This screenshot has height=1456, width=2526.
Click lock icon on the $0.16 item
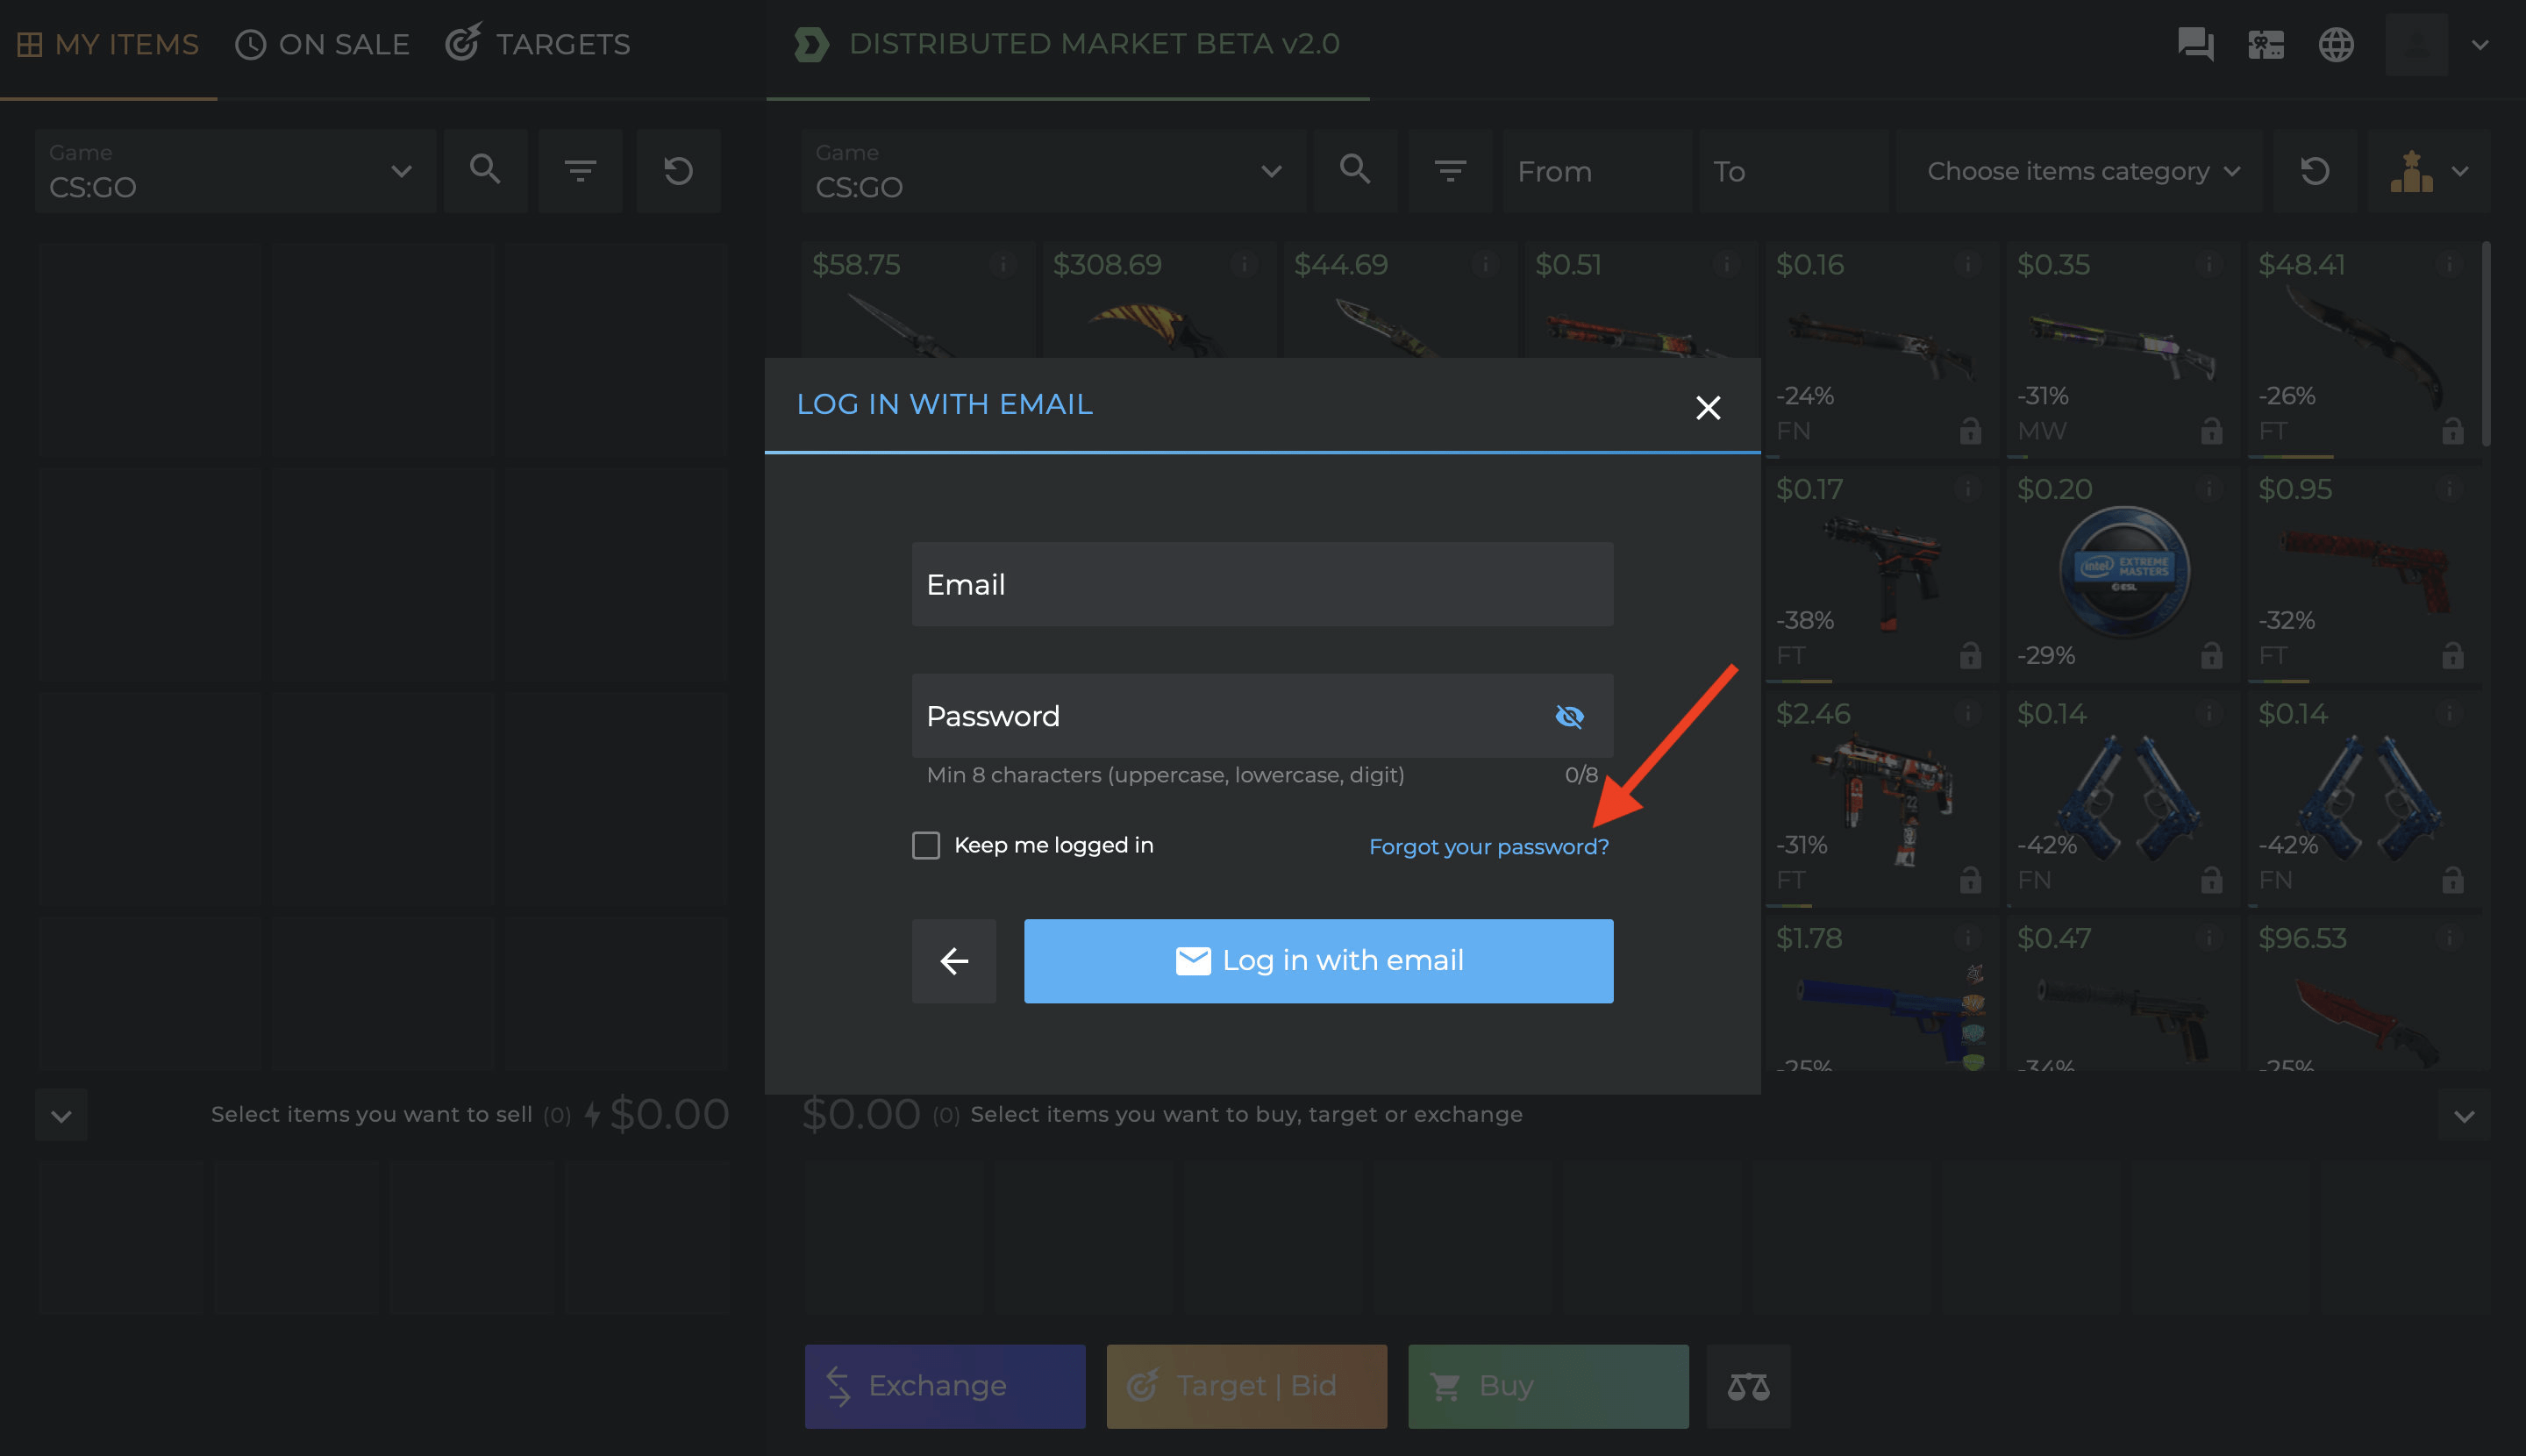1970,431
